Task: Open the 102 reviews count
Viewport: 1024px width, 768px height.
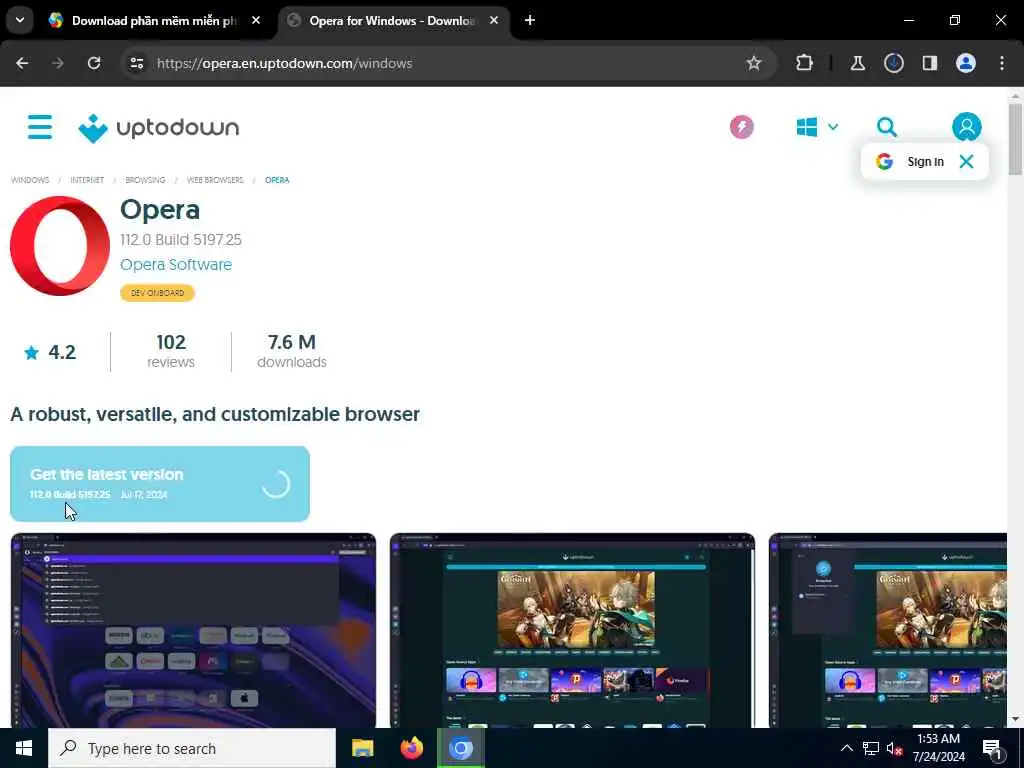Action: [171, 351]
